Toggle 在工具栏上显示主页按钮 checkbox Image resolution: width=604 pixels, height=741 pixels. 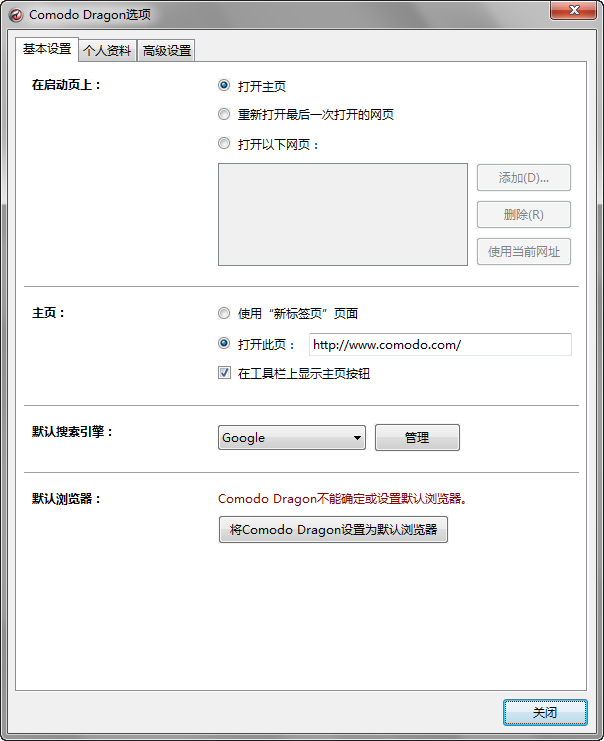[224, 373]
